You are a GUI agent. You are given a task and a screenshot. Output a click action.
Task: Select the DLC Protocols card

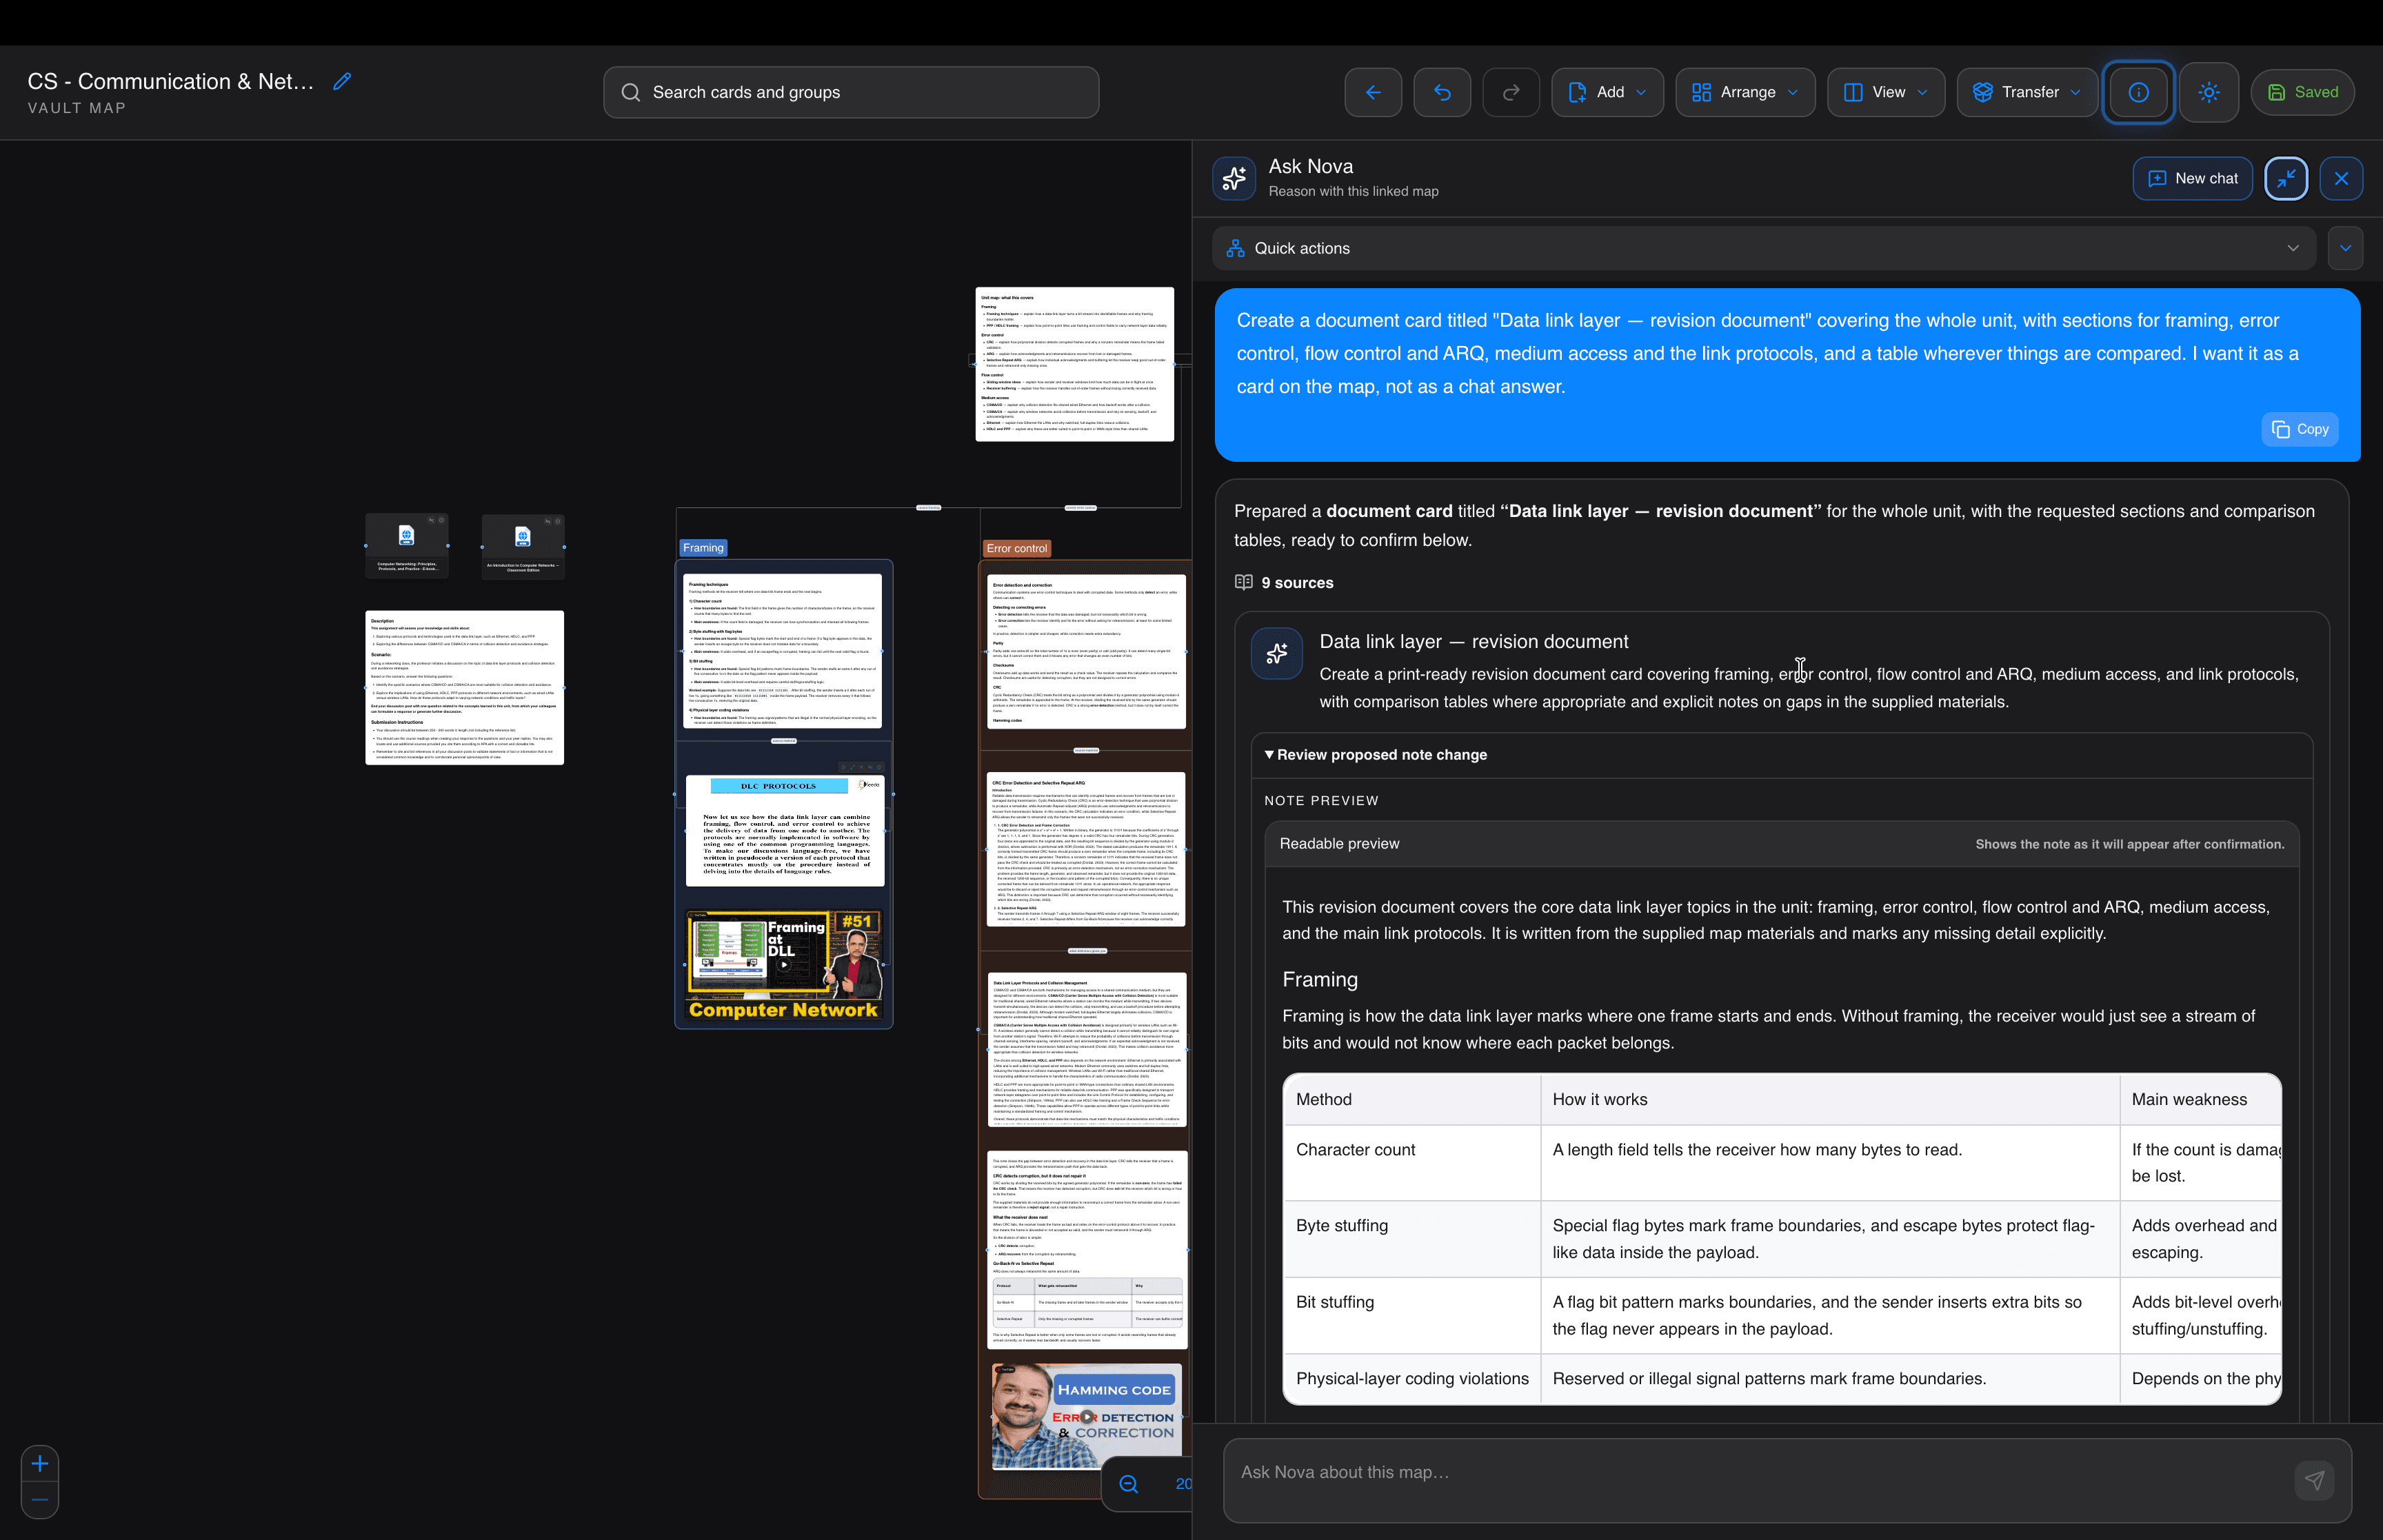[784, 830]
